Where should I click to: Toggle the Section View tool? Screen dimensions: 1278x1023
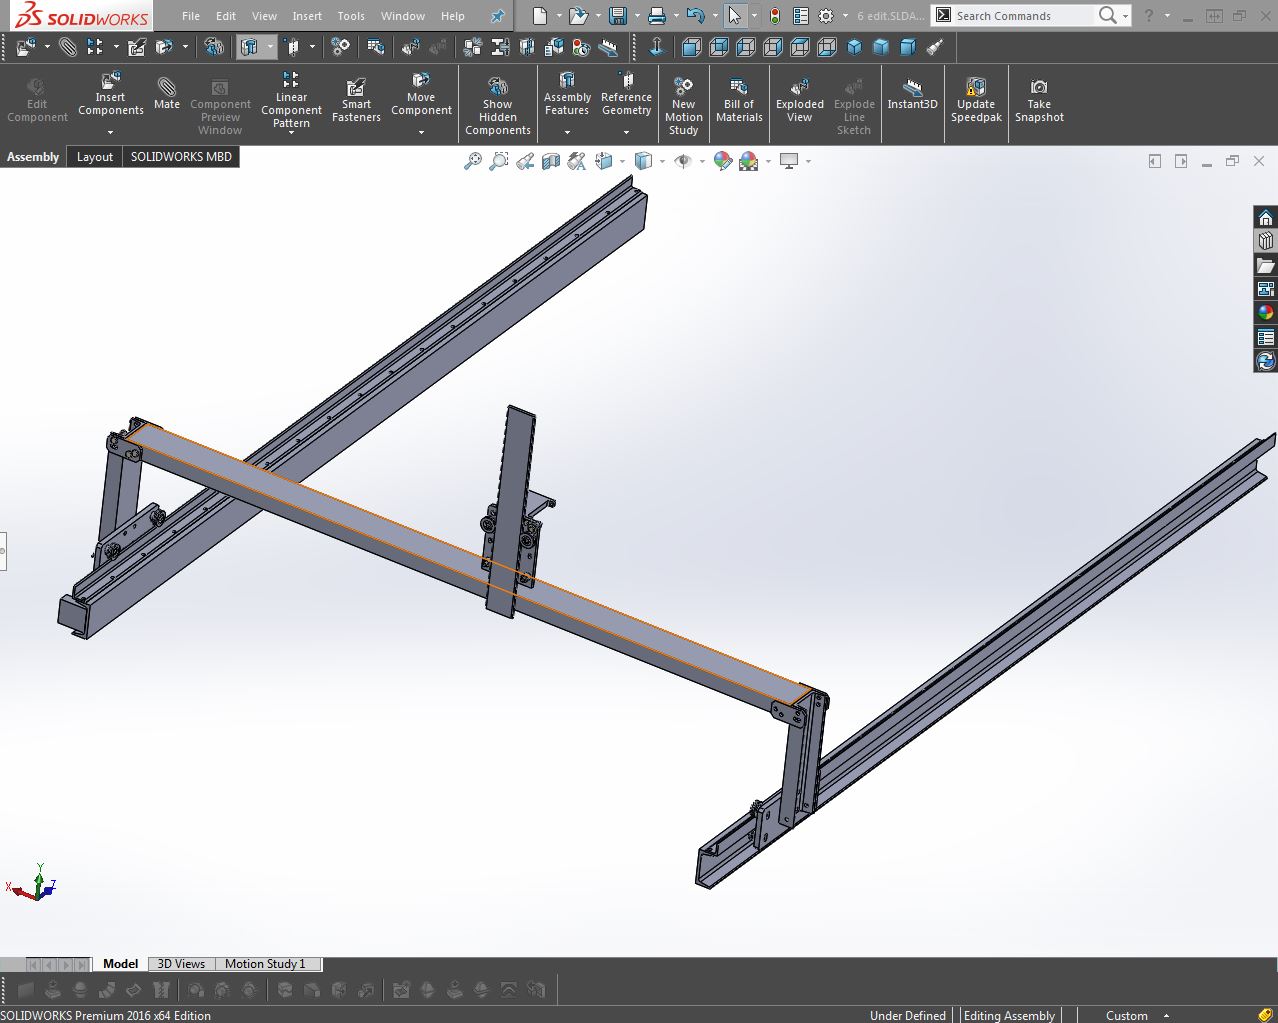(x=551, y=161)
